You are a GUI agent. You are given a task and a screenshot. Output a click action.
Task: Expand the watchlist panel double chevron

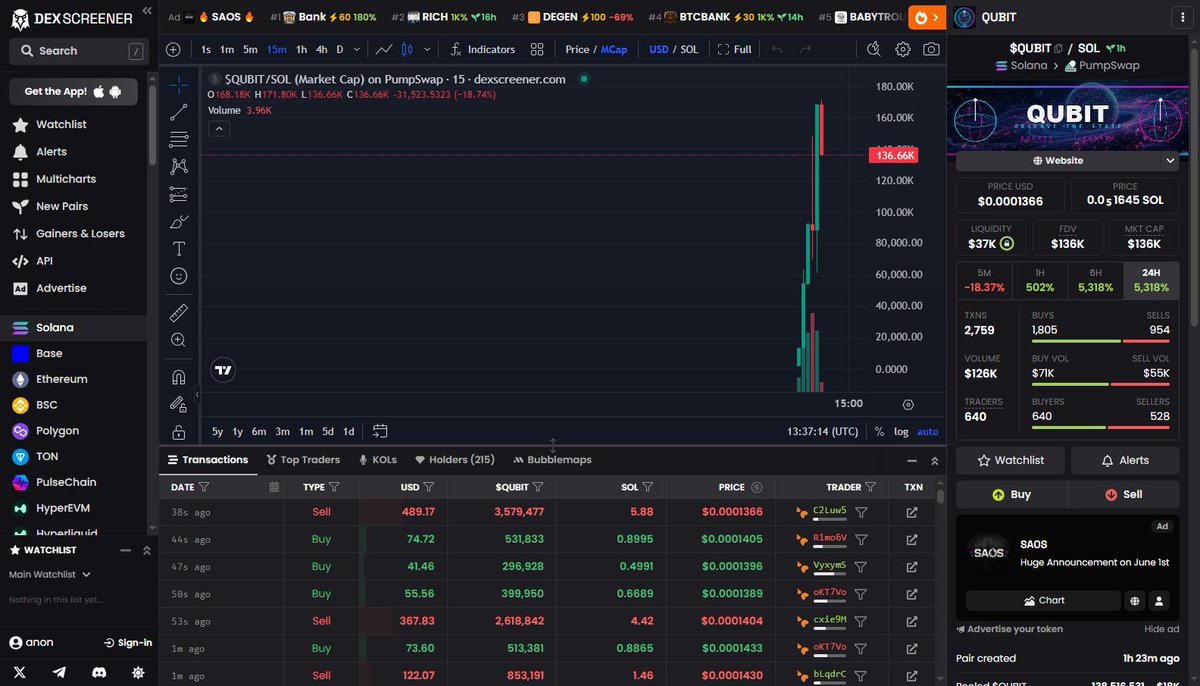(147, 550)
